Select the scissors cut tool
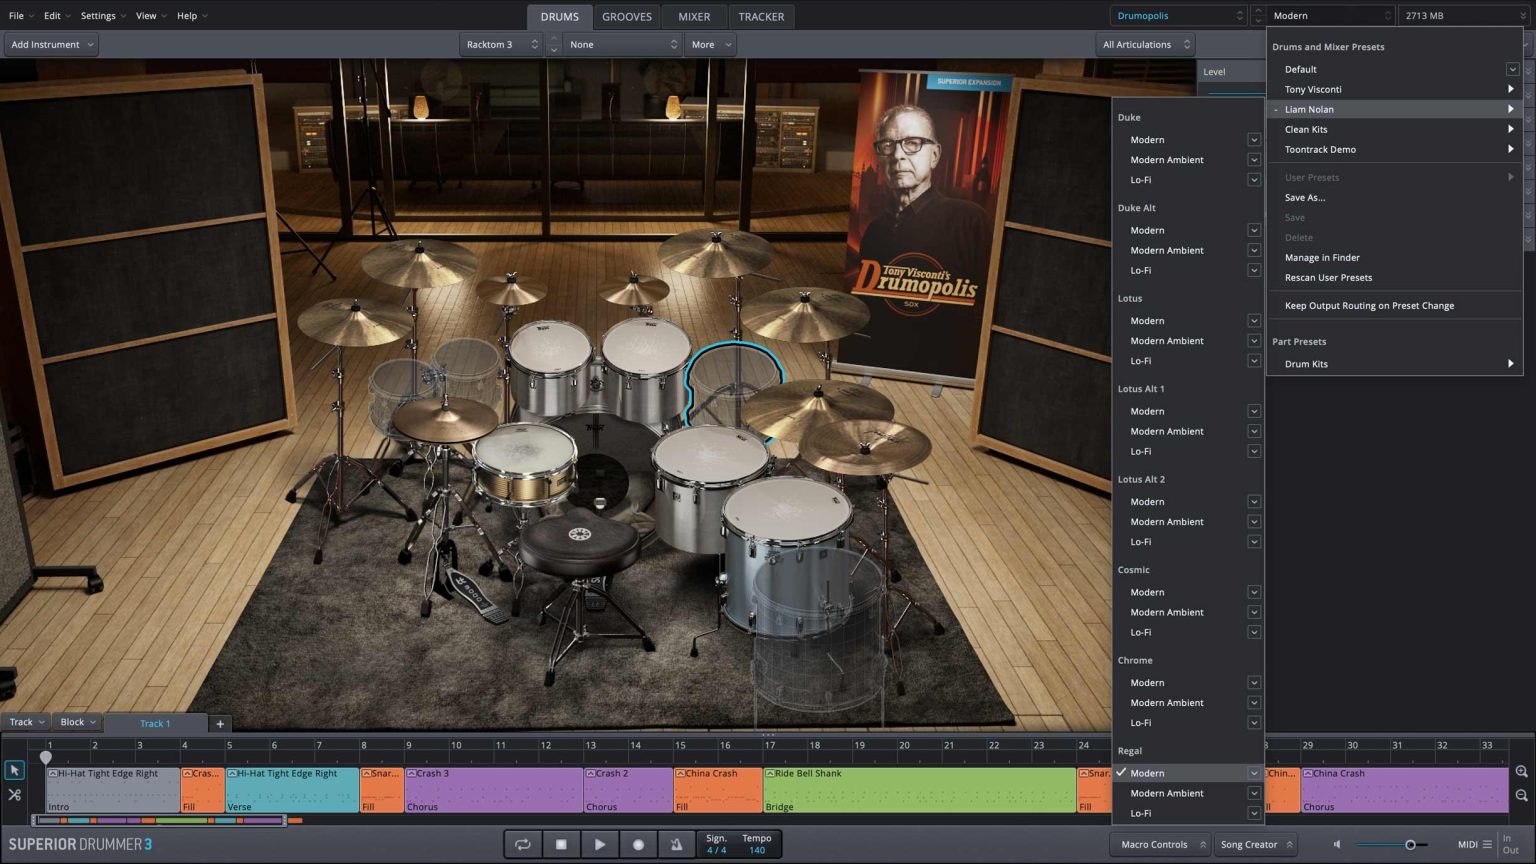 [14, 795]
